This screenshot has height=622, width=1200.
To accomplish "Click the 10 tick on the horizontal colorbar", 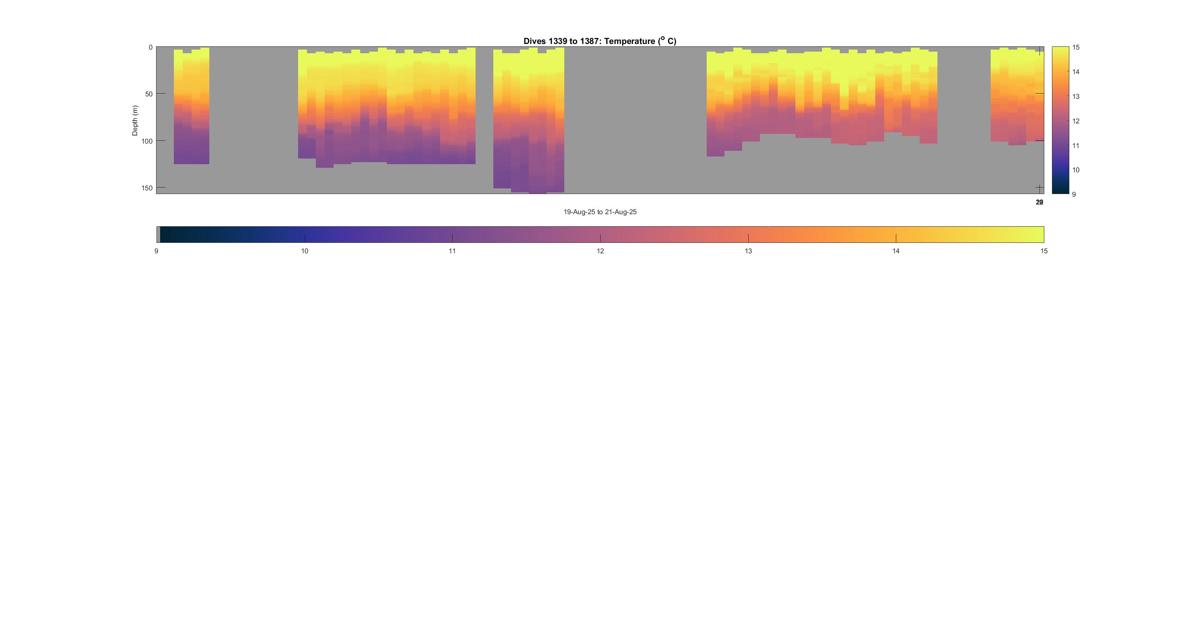I will point(304,250).
